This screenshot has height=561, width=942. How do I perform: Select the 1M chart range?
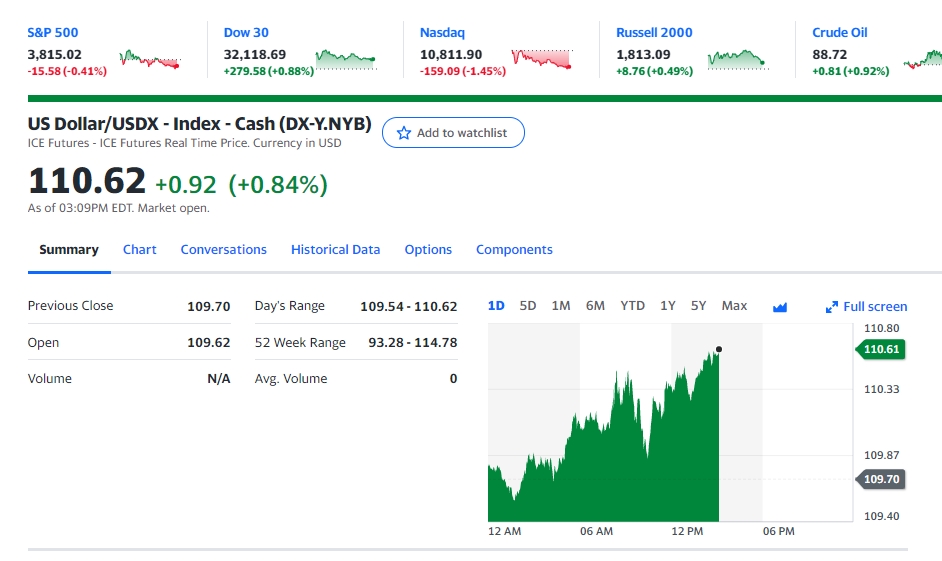point(561,306)
